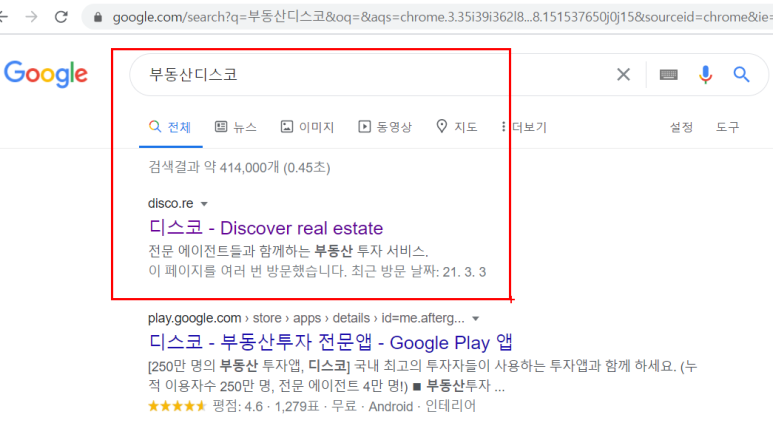Reload the current page
773x426 pixels.
pos(61,17)
